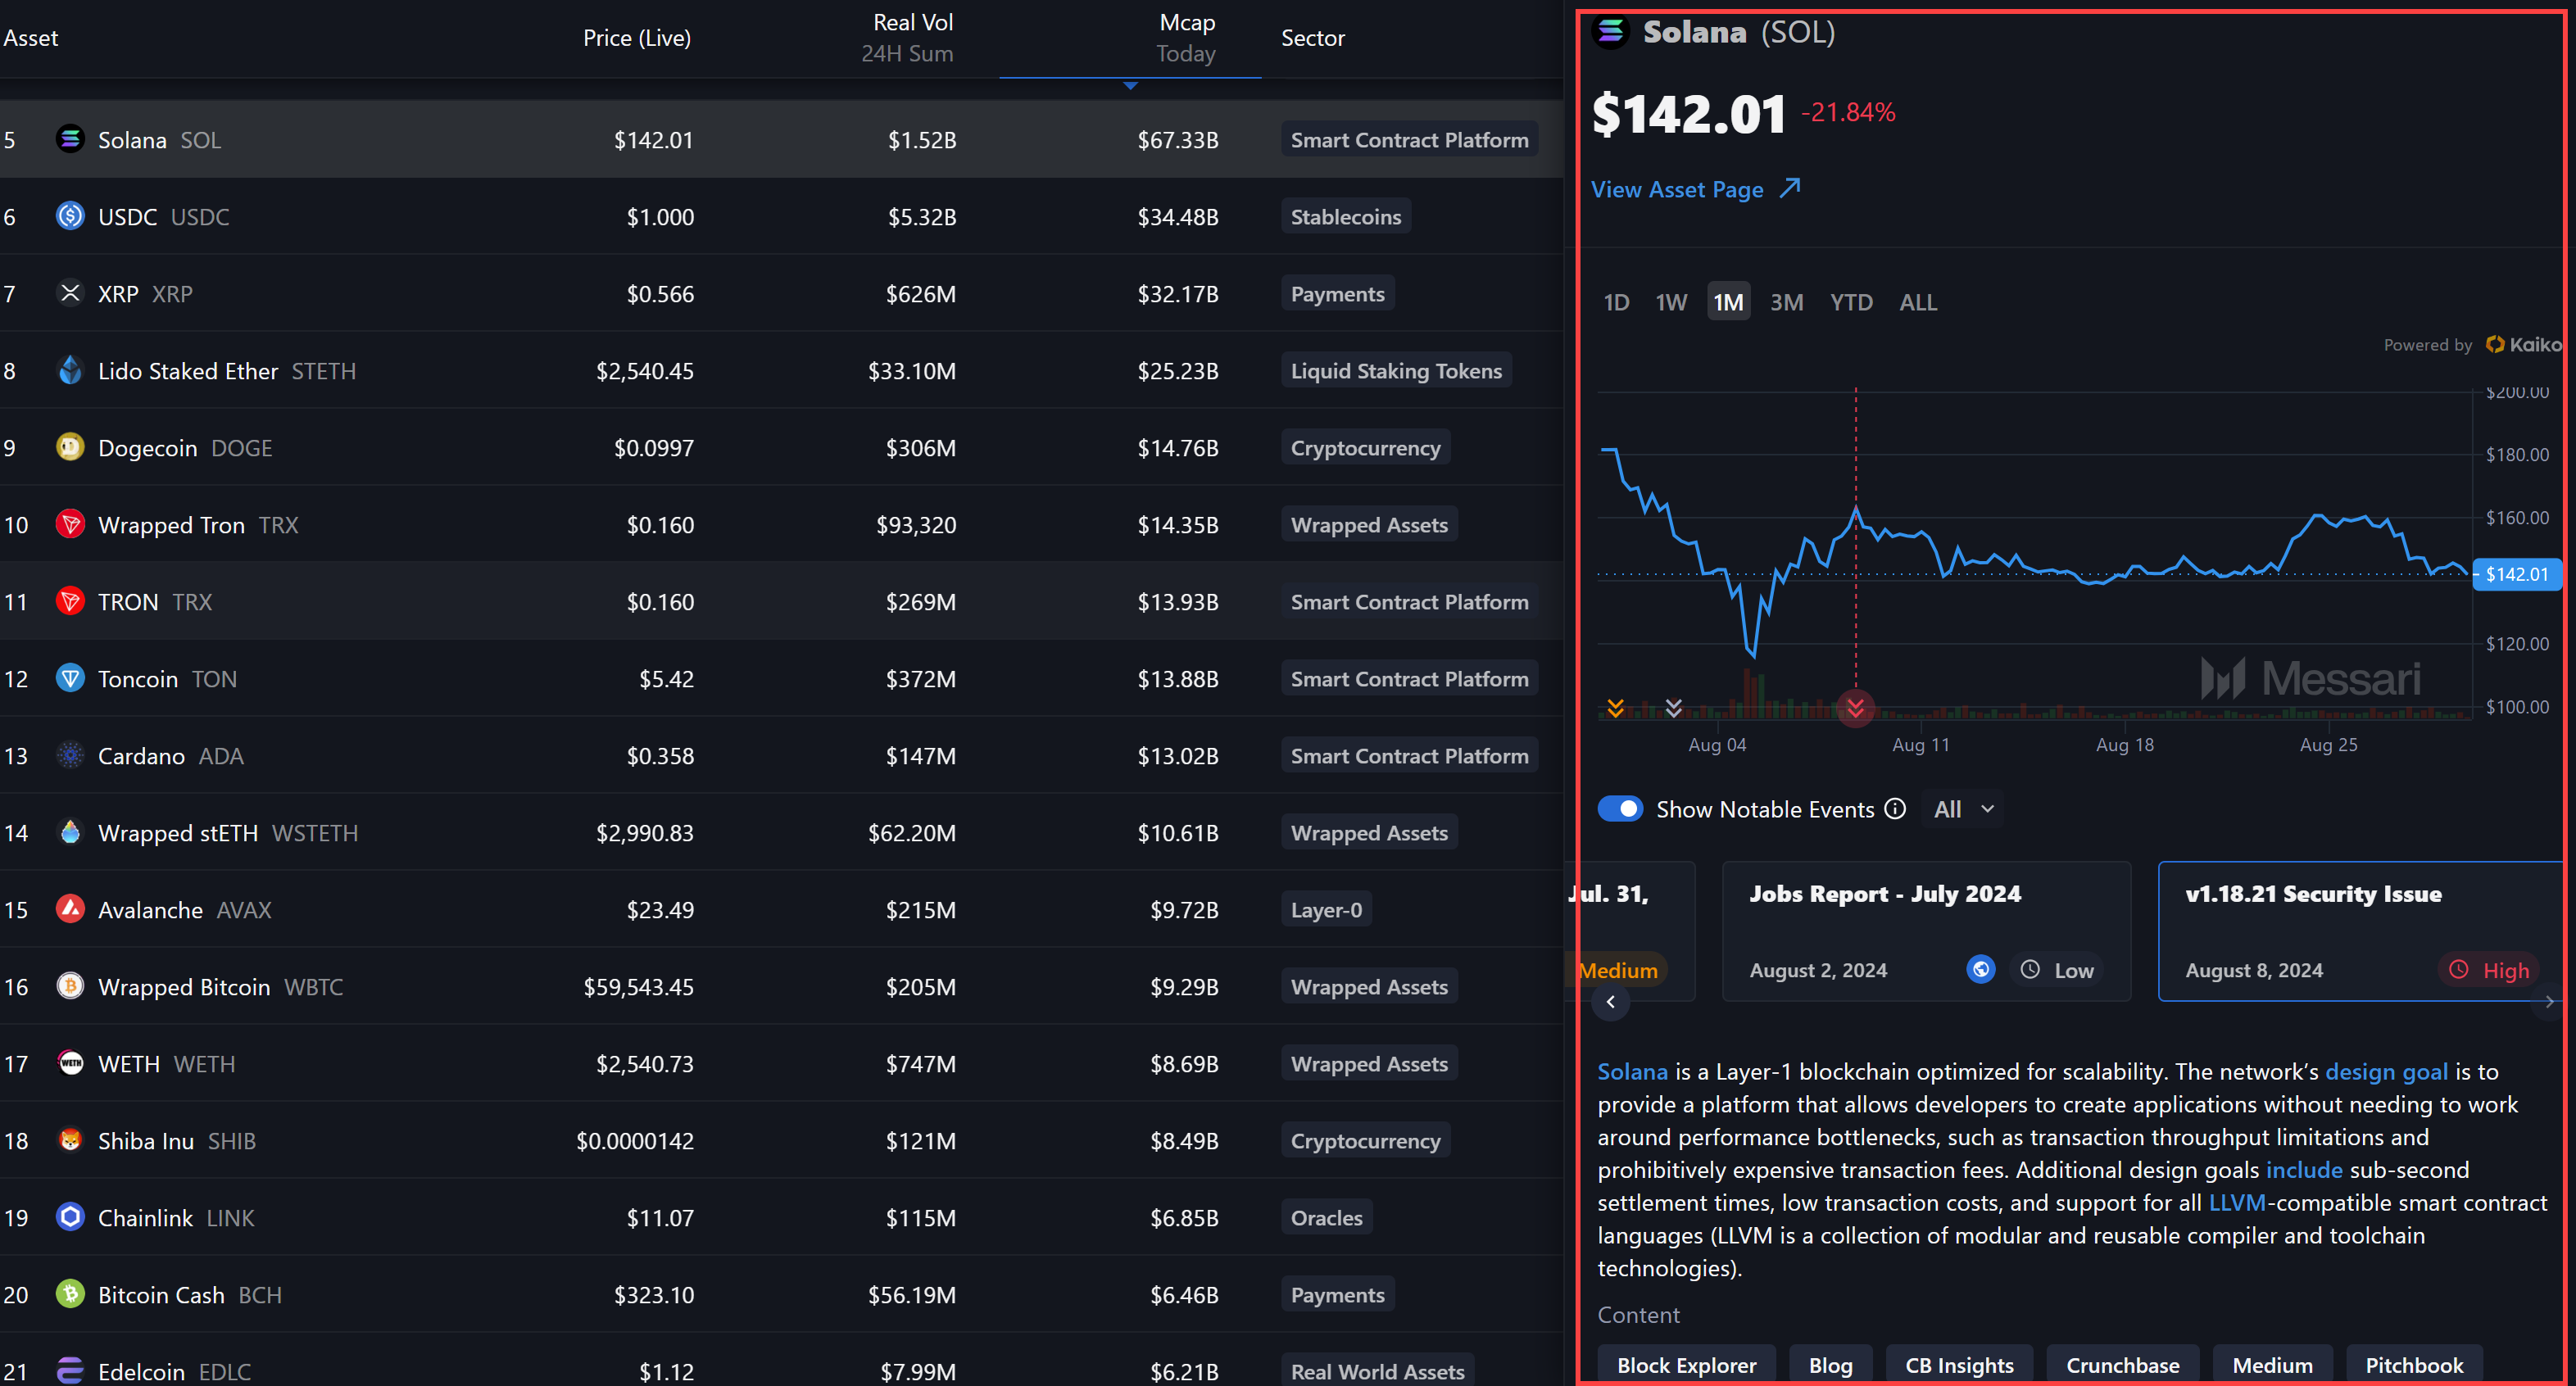Click the Solana logo in the detail panel header
The image size is (2576, 1386).
pyautogui.click(x=1610, y=32)
